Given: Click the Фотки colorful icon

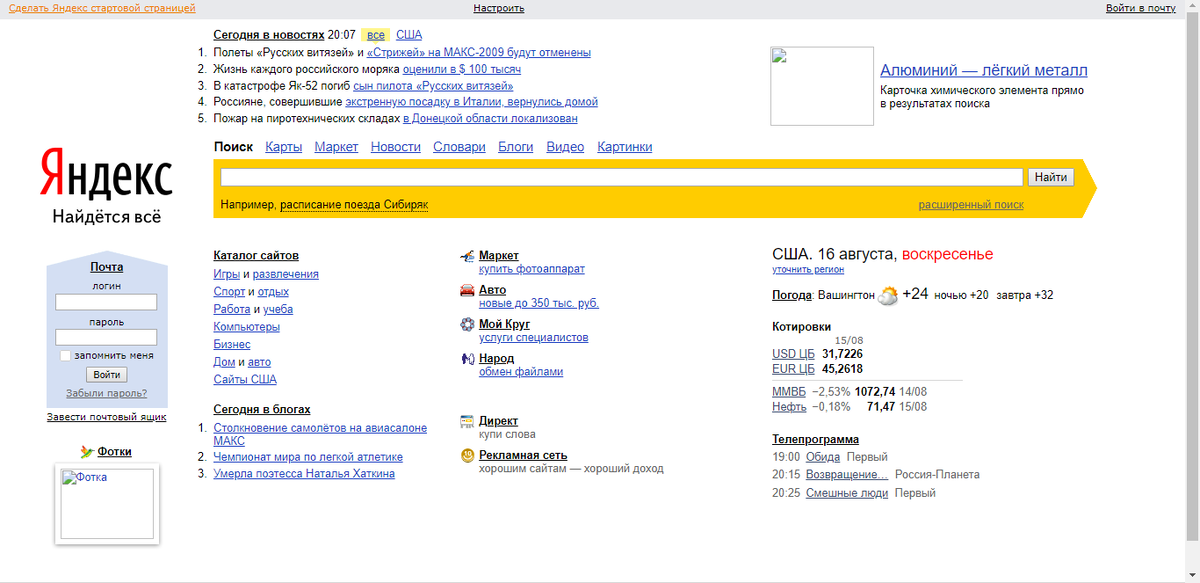Looking at the screenshot, I should coord(88,452).
